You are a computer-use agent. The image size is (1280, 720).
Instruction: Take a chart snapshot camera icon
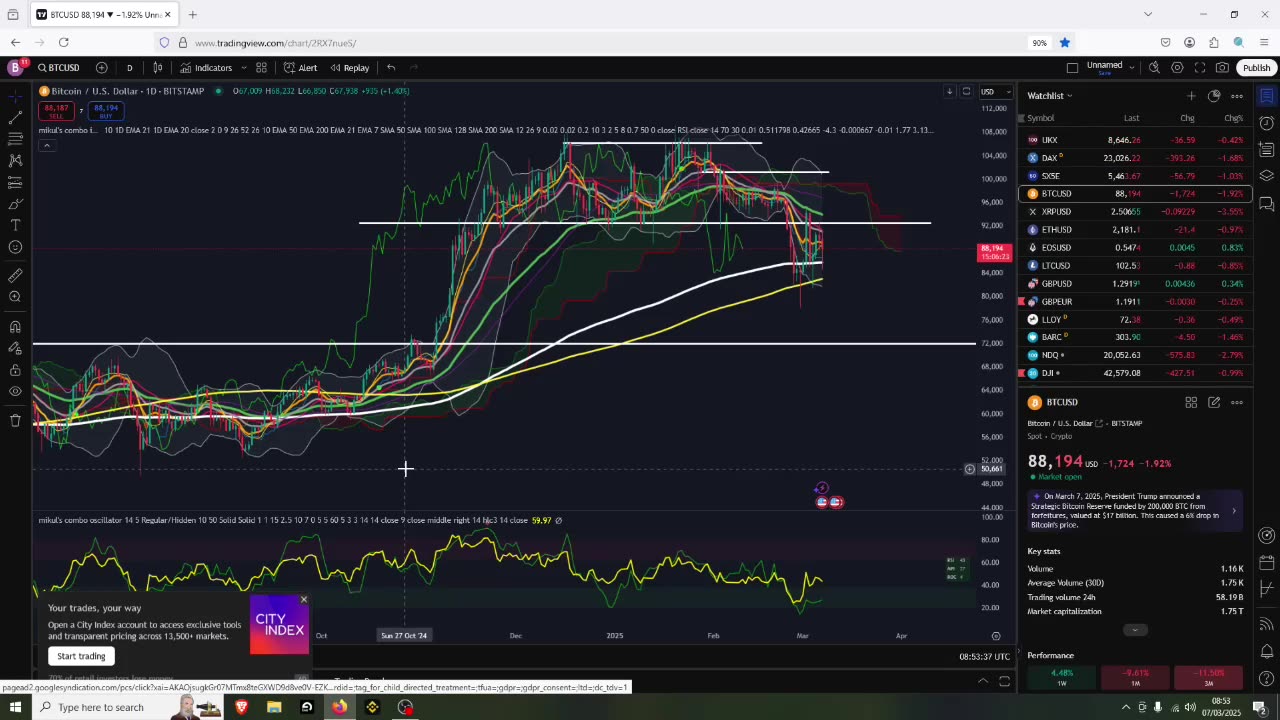pyautogui.click(x=1222, y=68)
